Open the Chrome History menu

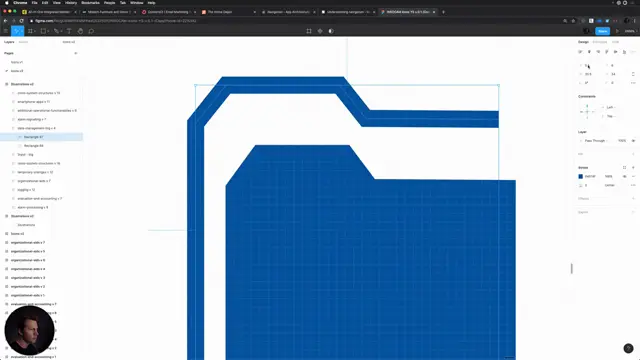pos(71,3)
